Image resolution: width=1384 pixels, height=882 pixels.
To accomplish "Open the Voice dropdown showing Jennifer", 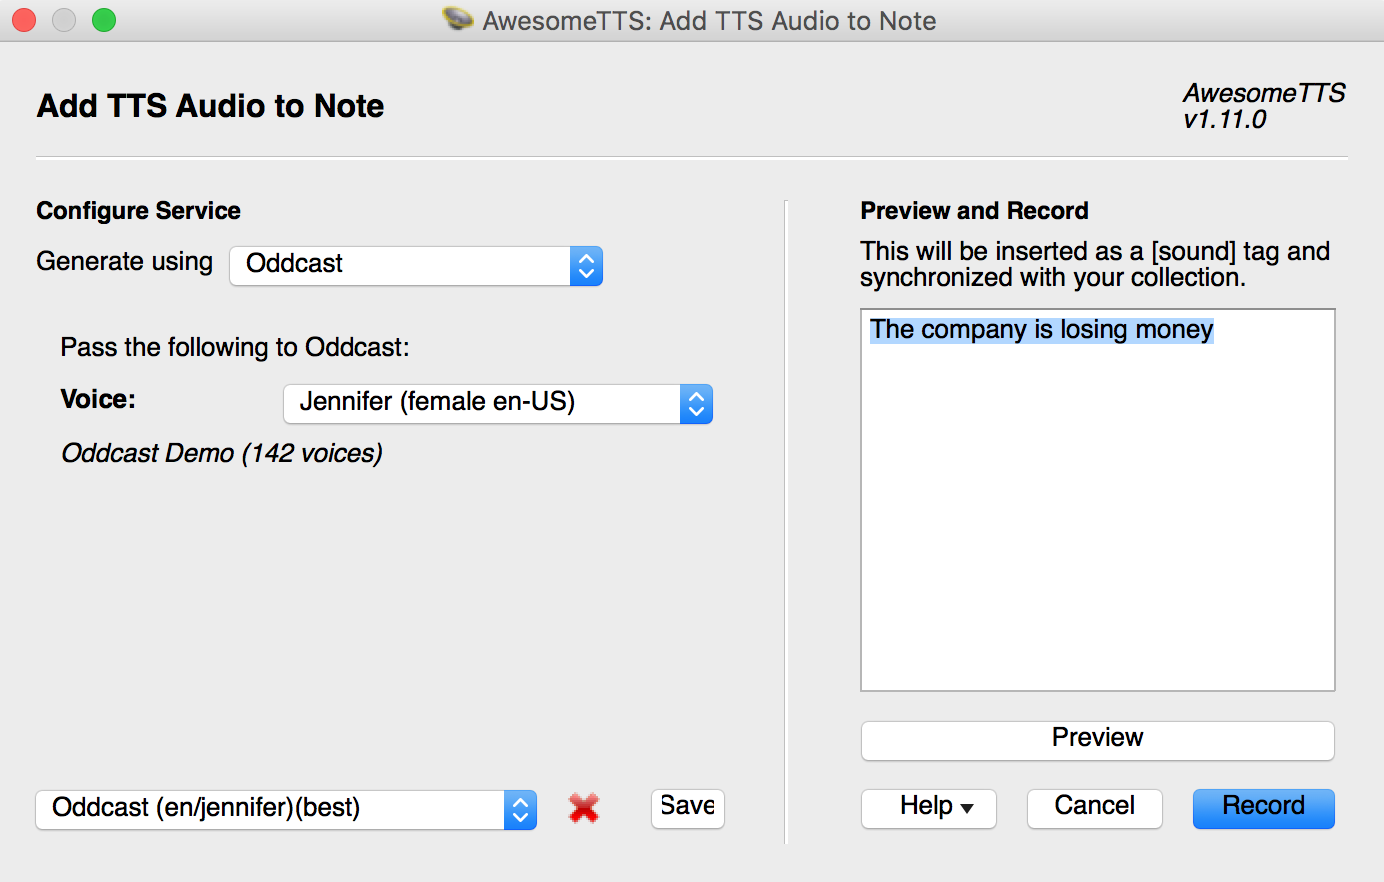I will click(x=498, y=403).
